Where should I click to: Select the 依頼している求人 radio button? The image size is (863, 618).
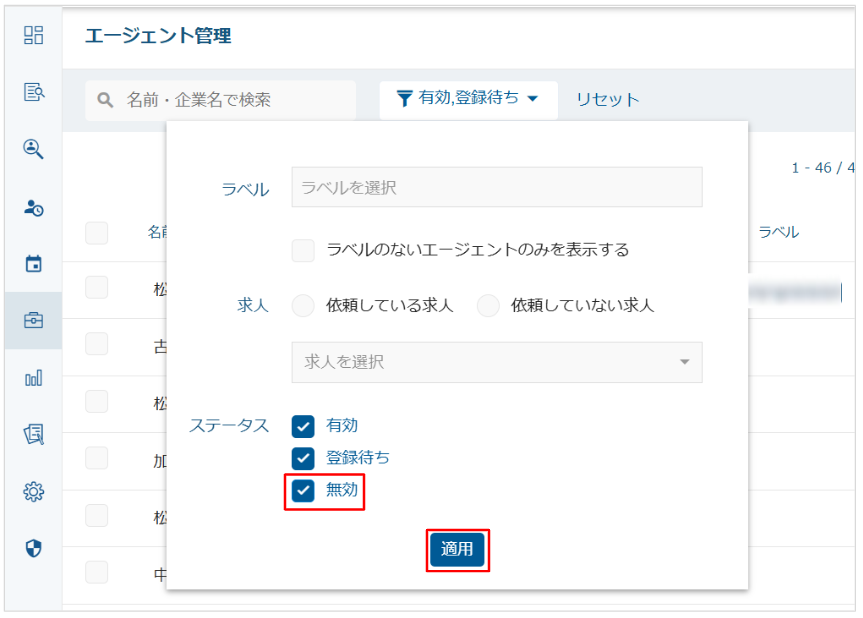303,306
